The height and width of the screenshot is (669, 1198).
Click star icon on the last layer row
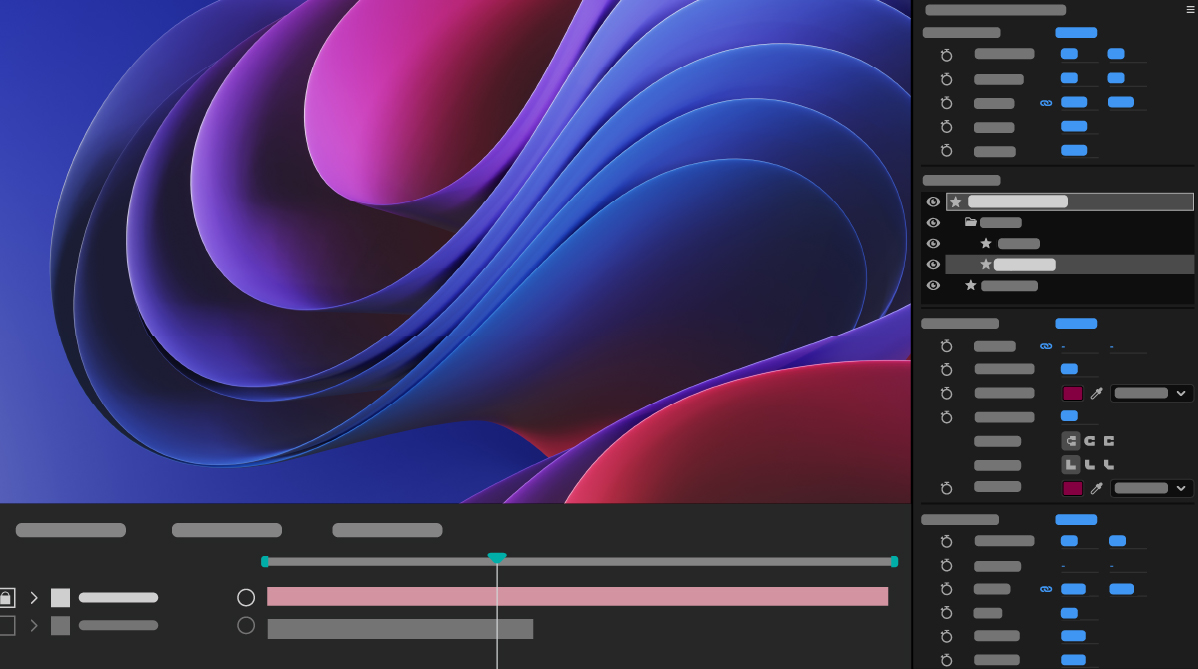970,286
